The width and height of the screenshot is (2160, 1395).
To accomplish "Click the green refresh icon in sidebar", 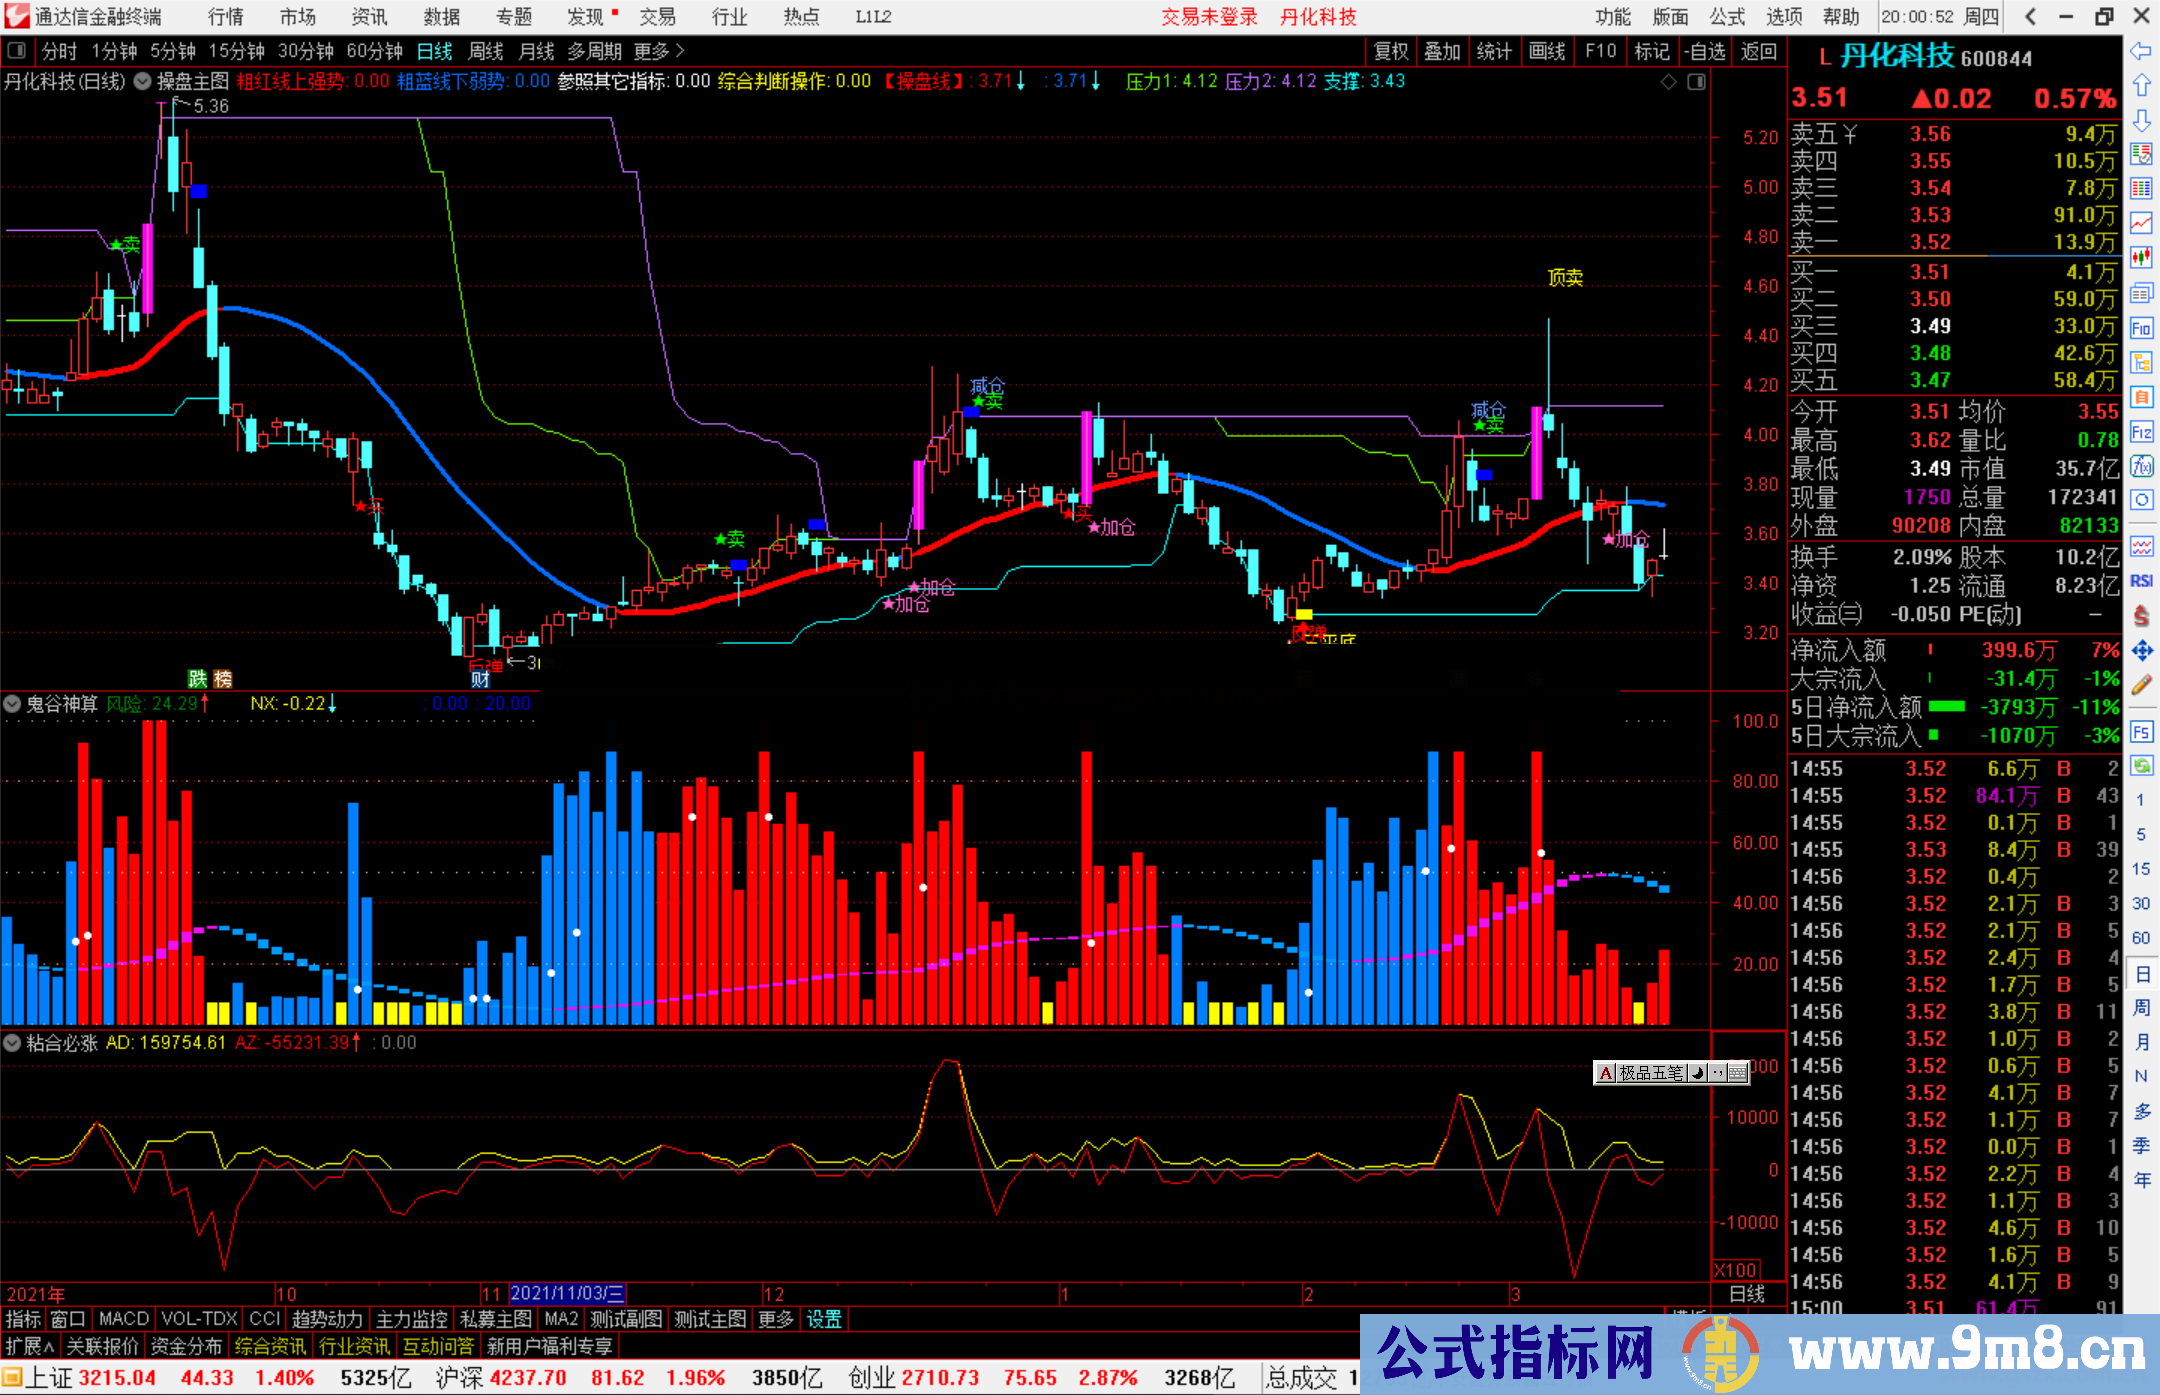I will coord(2141,765).
